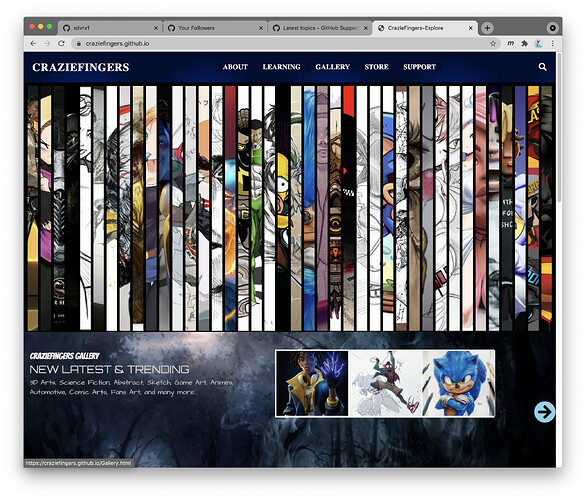Open the STORE menu item
The width and height of the screenshot is (587, 500).
point(376,67)
